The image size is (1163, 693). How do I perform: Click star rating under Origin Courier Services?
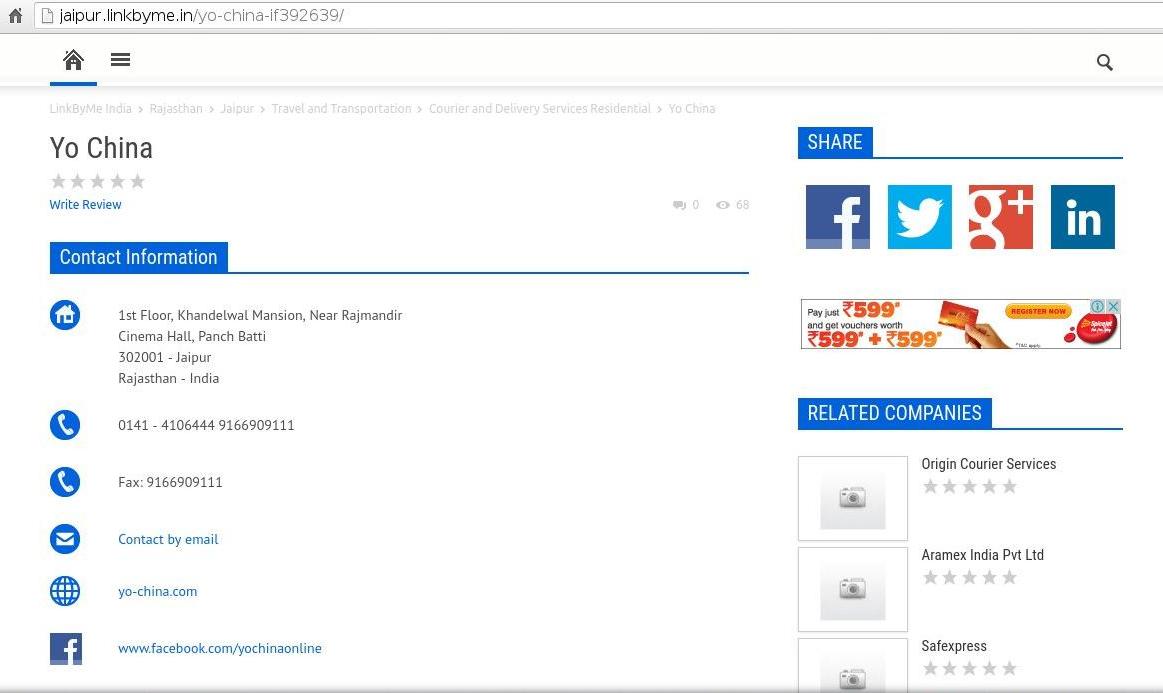click(x=969, y=487)
